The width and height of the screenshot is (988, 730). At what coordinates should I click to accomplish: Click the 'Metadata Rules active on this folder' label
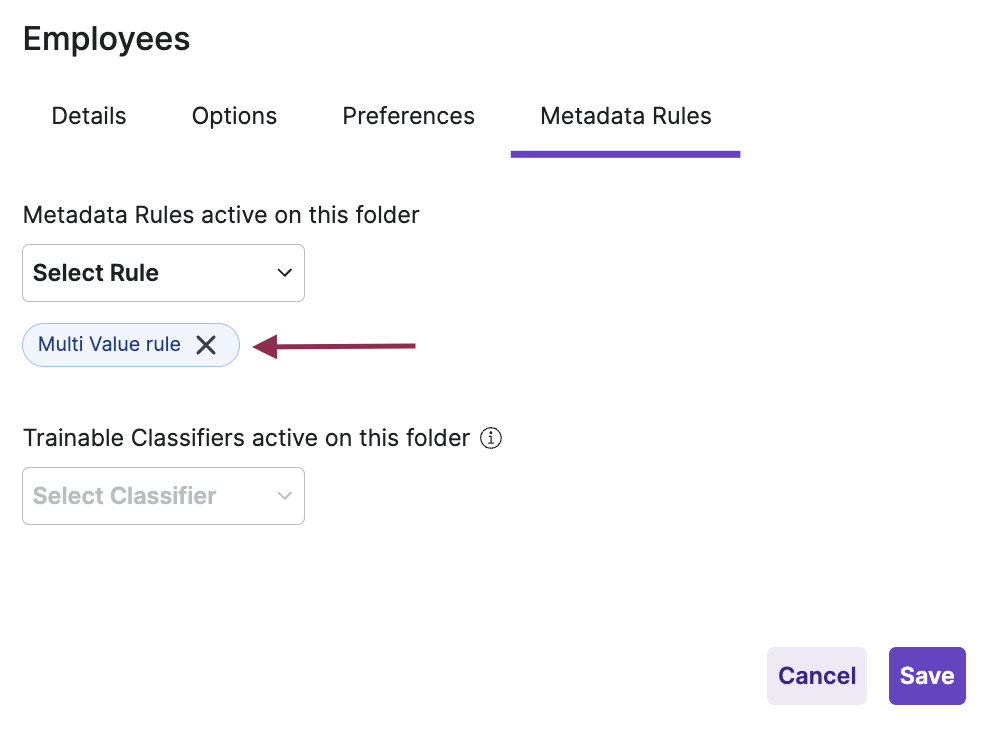(221, 215)
